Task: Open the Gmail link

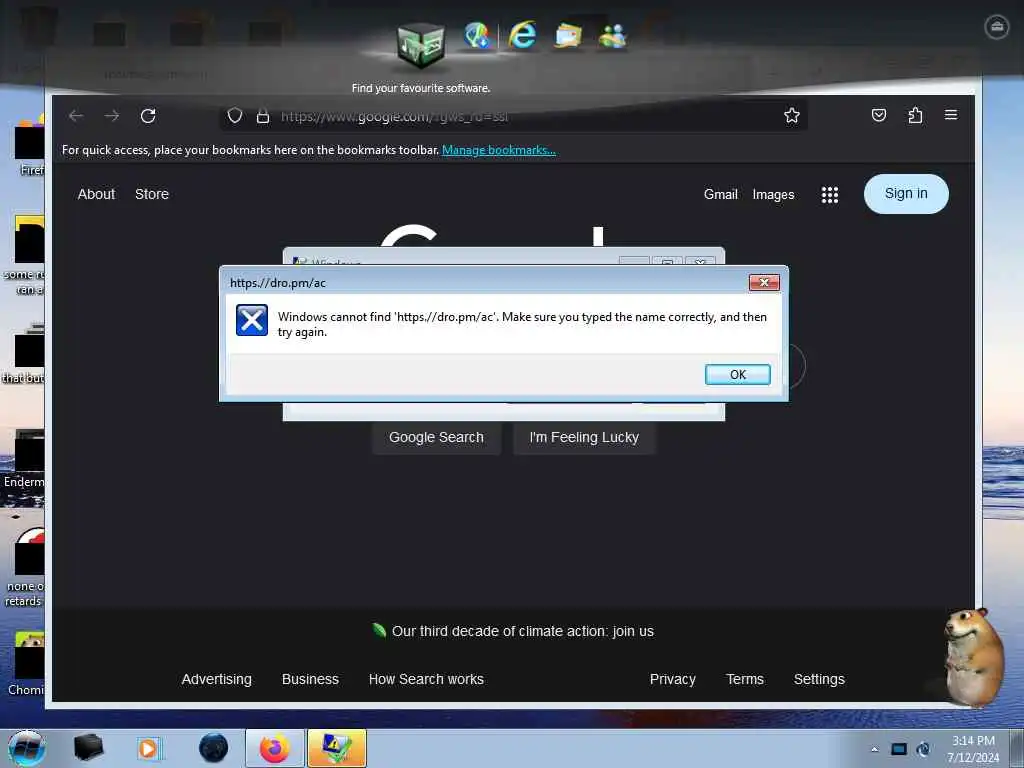Action: [x=721, y=194]
